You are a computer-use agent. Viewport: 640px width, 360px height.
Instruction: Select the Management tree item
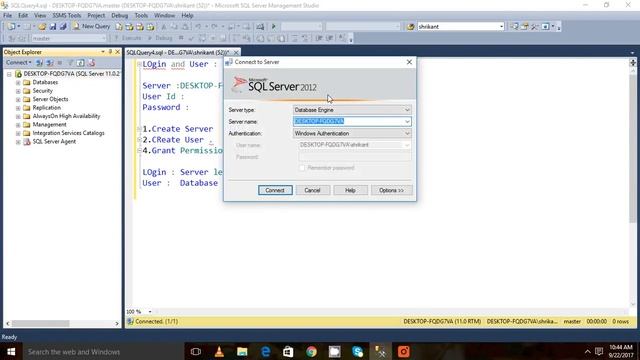pyautogui.click(x=49, y=124)
